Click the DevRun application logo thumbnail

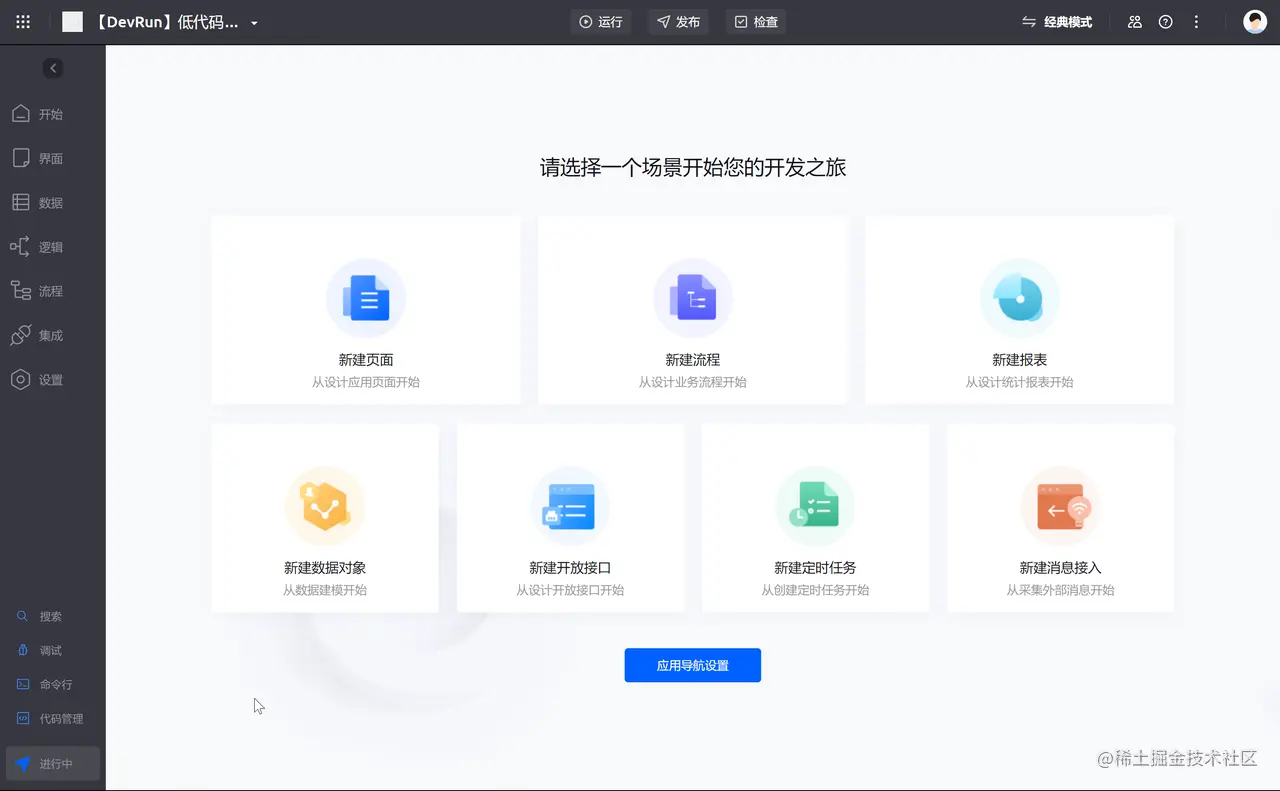tap(72, 22)
